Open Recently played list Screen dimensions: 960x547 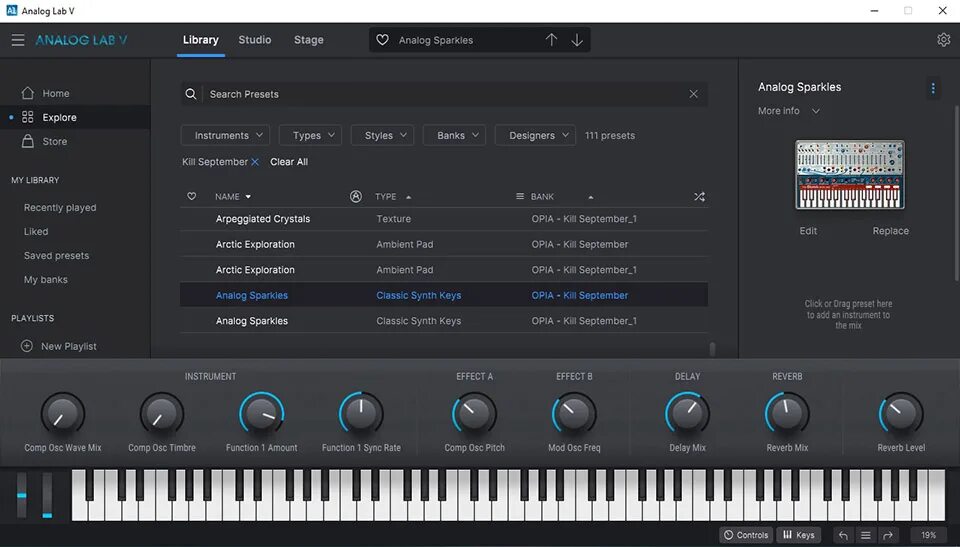tap(60, 208)
